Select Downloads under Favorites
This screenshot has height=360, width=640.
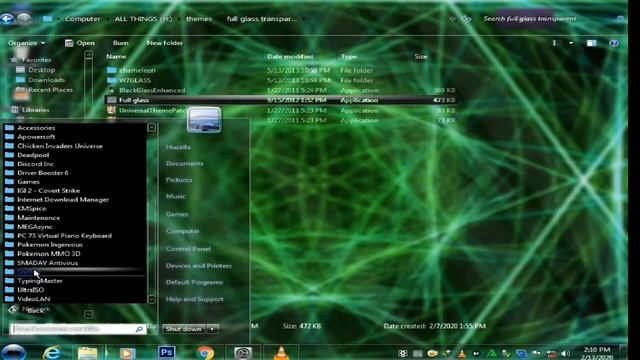tap(46, 80)
